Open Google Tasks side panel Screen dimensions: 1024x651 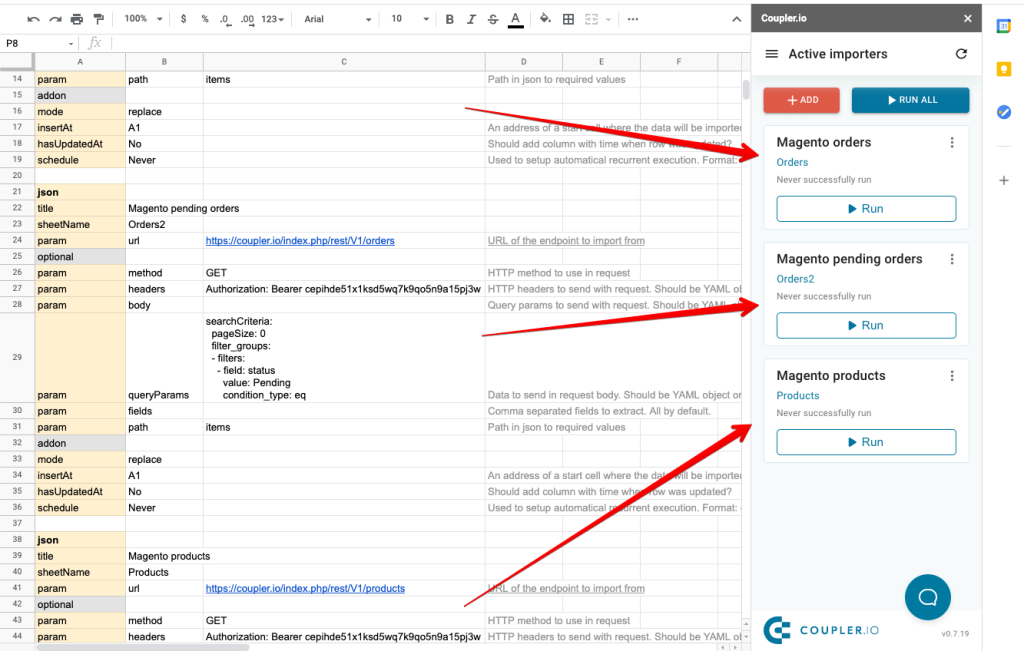(x=1004, y=112)
